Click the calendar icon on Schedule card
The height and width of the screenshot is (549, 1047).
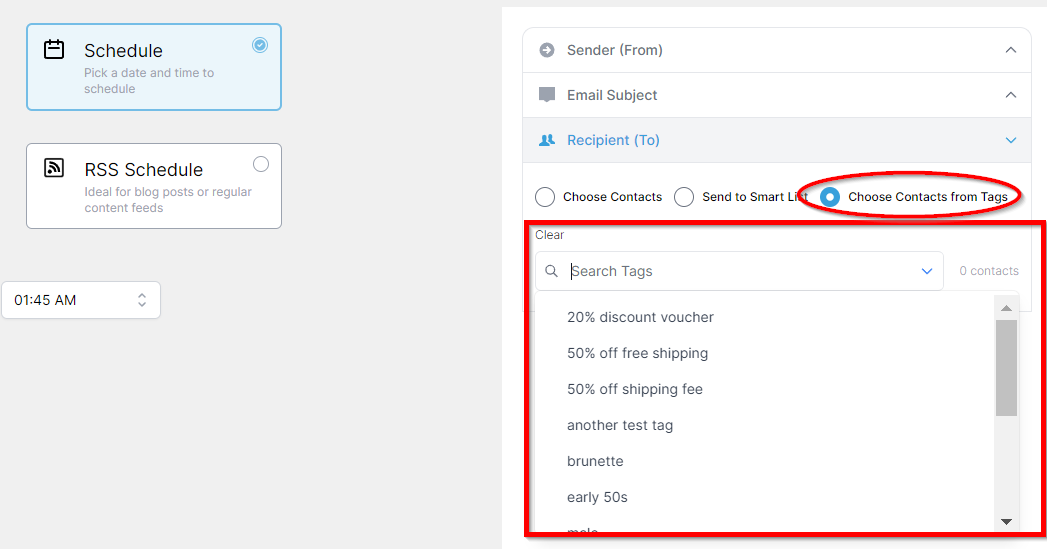[x=54, y=49]
